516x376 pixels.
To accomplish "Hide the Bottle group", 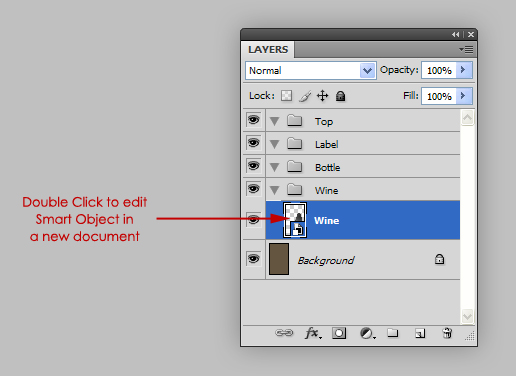I will [x=254, y=166].
